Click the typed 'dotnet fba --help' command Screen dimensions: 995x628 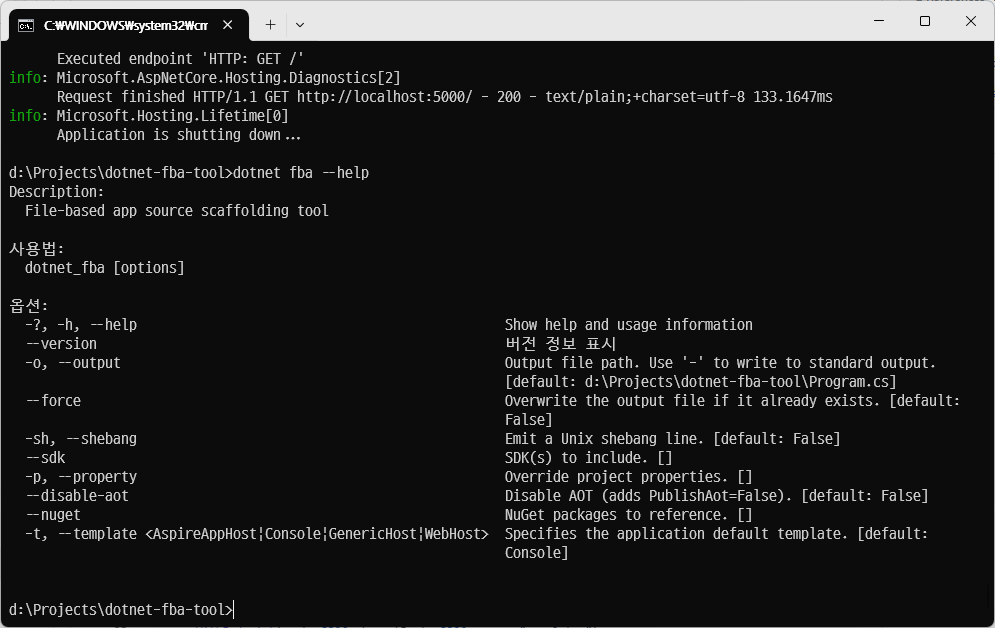[300, 173]
